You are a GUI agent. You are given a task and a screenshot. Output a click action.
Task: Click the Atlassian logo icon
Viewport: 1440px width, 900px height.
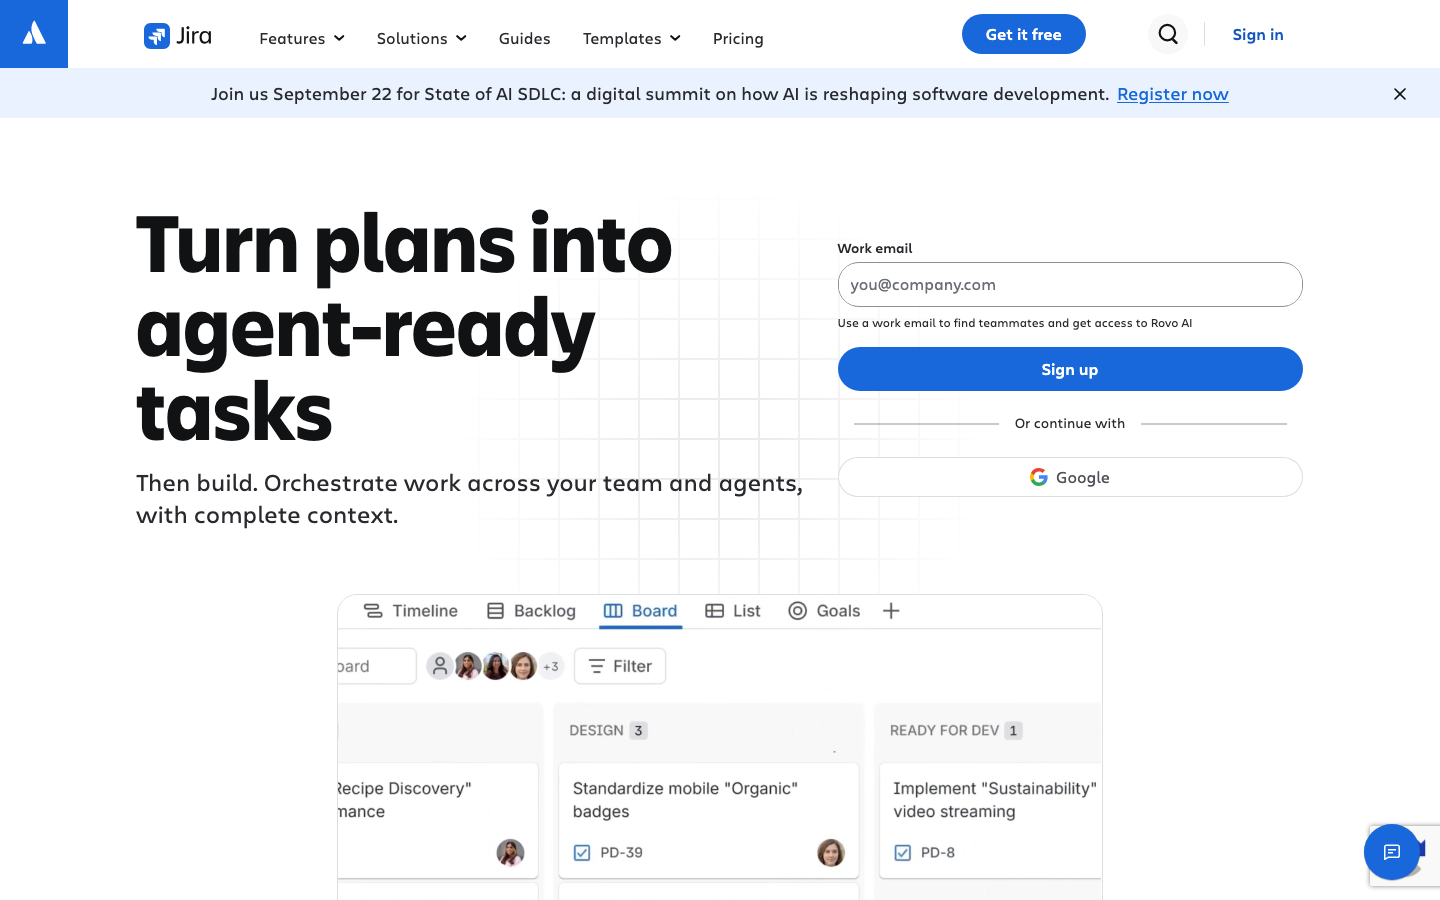pyautogui.click(x=34, y=34)
